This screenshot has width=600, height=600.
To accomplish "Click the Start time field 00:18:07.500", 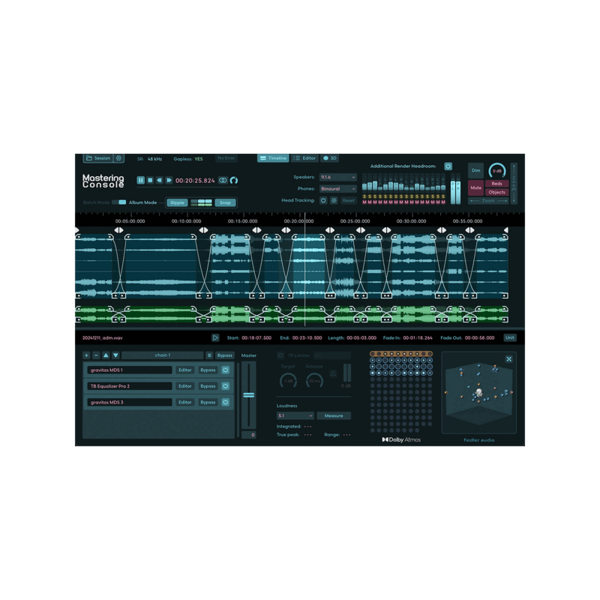I will pyautogui.click(x=256, y=338).
